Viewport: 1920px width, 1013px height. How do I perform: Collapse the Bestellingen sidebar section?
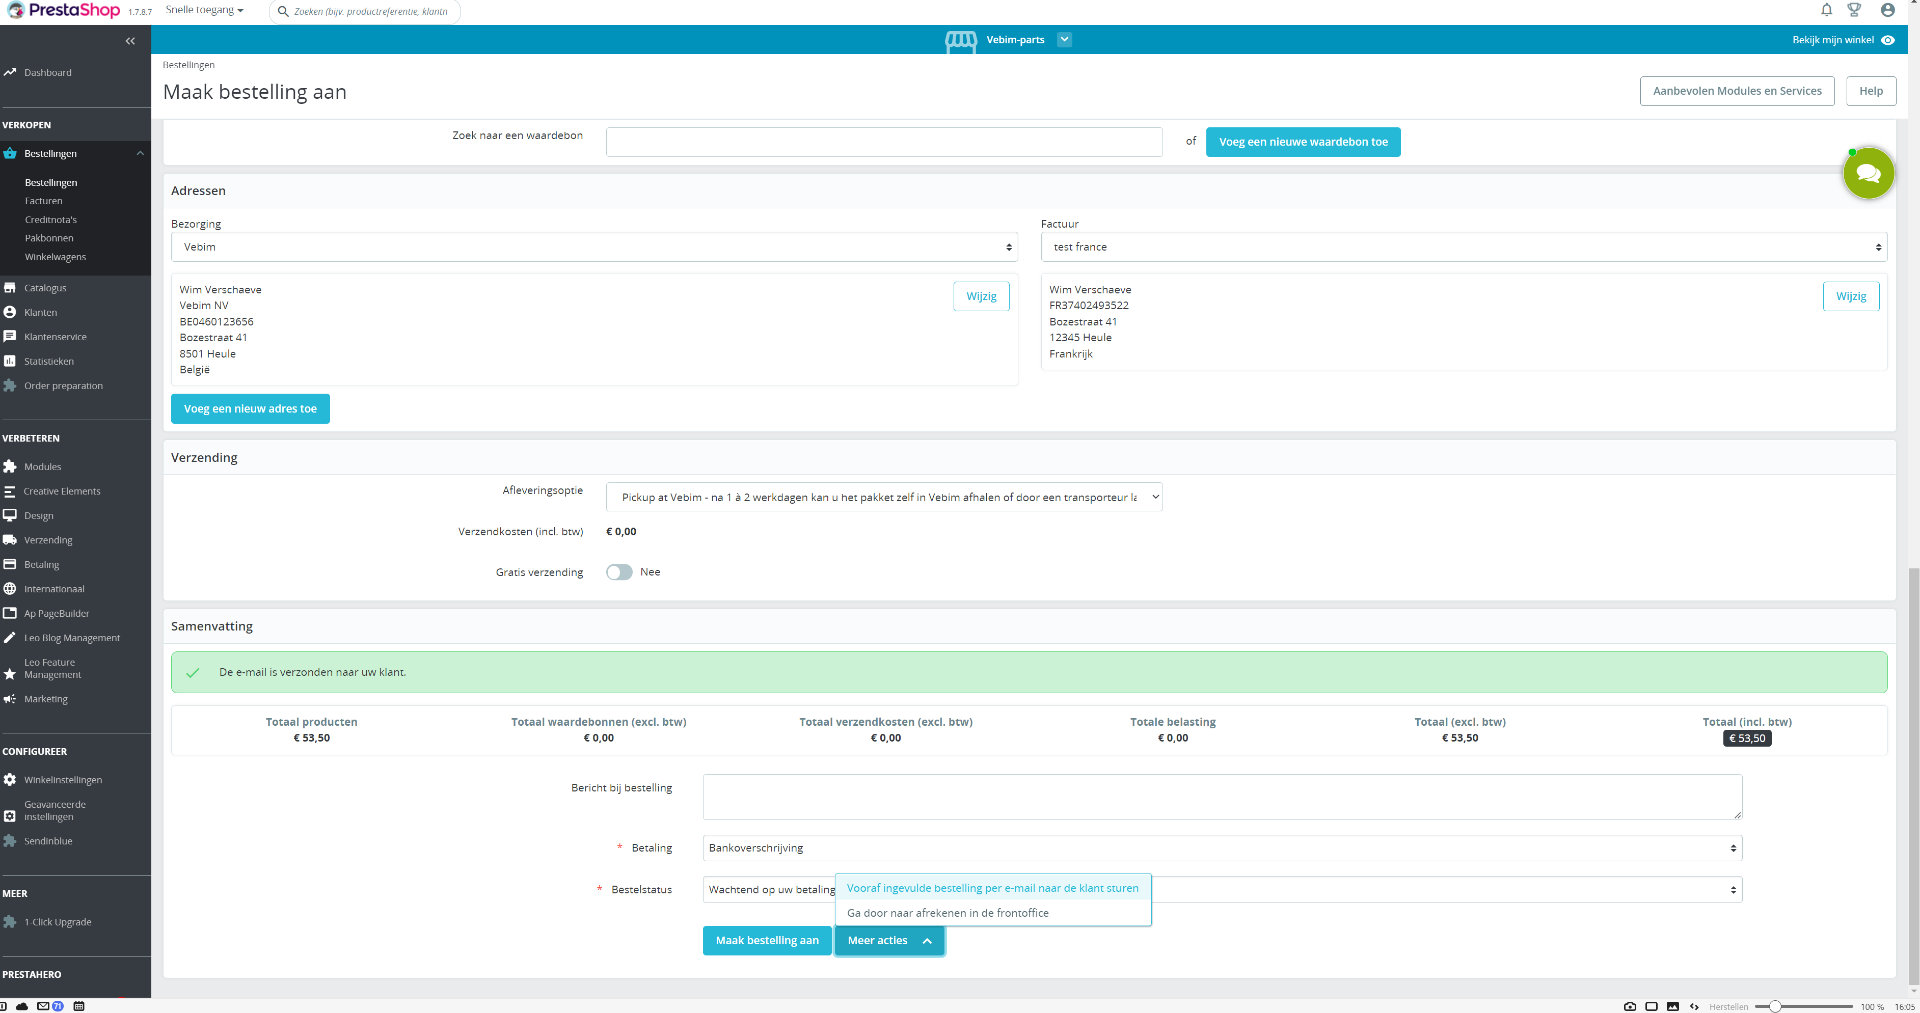click(x=140, y=154)
